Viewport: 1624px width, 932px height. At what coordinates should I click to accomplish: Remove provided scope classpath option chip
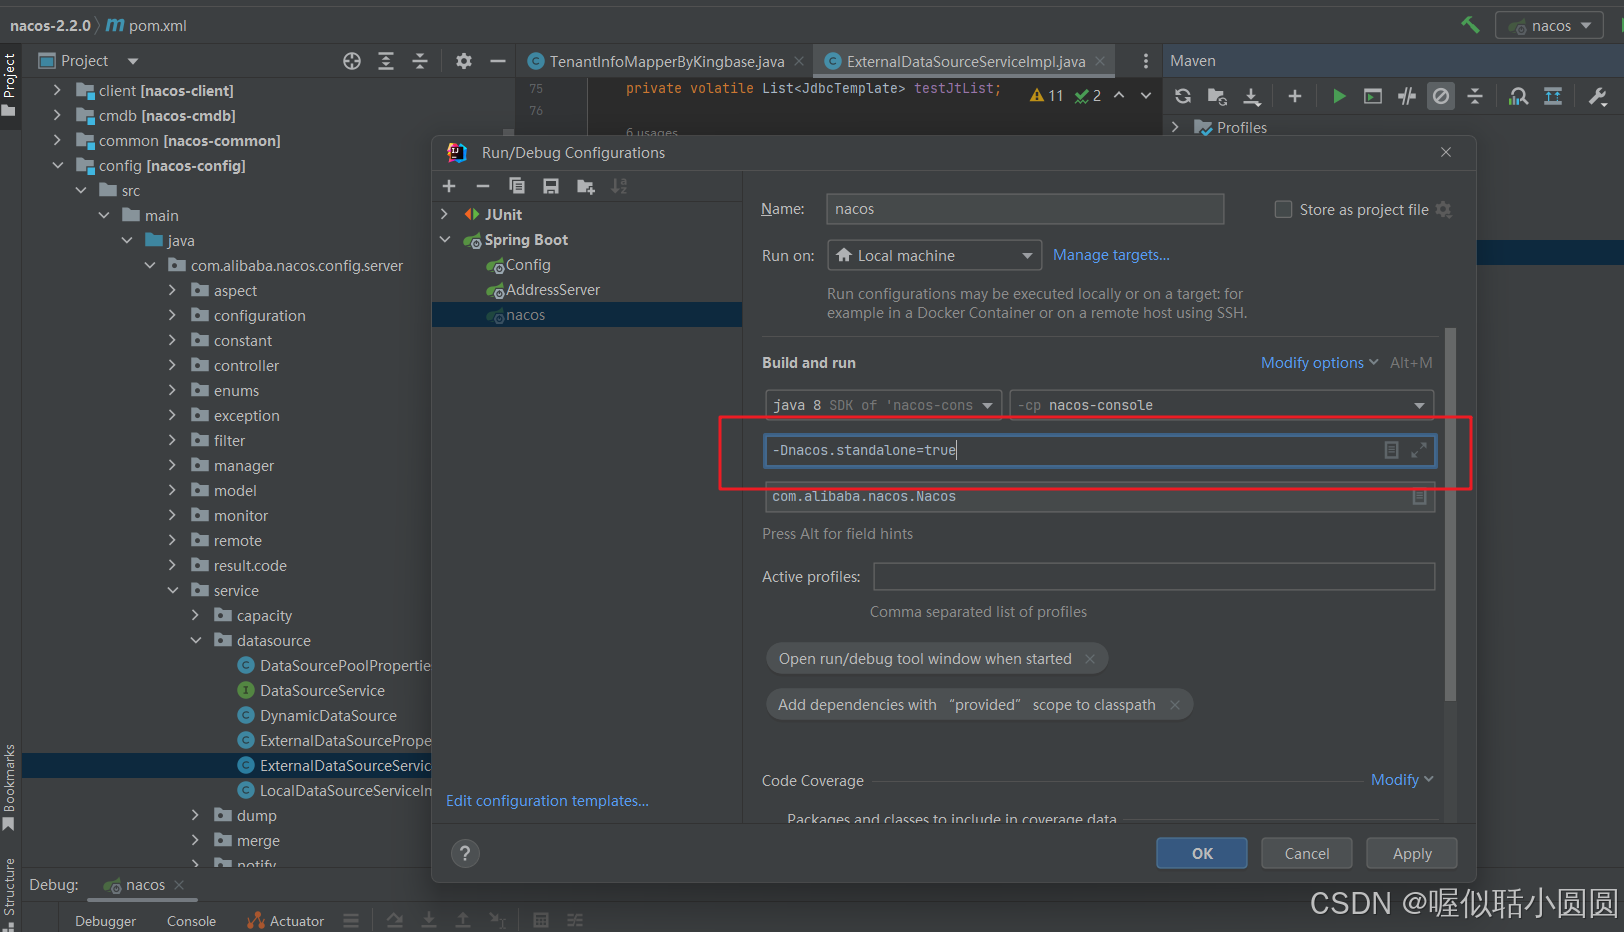(1175, 705)
